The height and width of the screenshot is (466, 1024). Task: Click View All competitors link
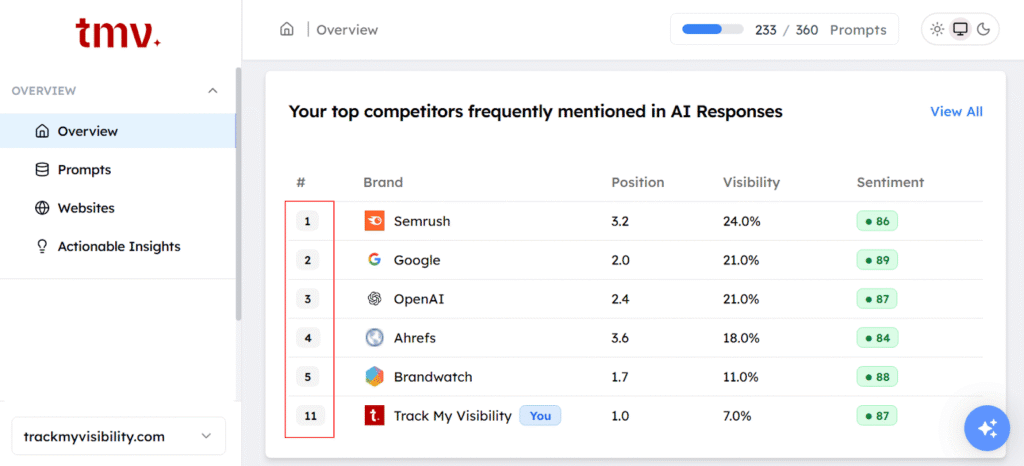[956, 112]
